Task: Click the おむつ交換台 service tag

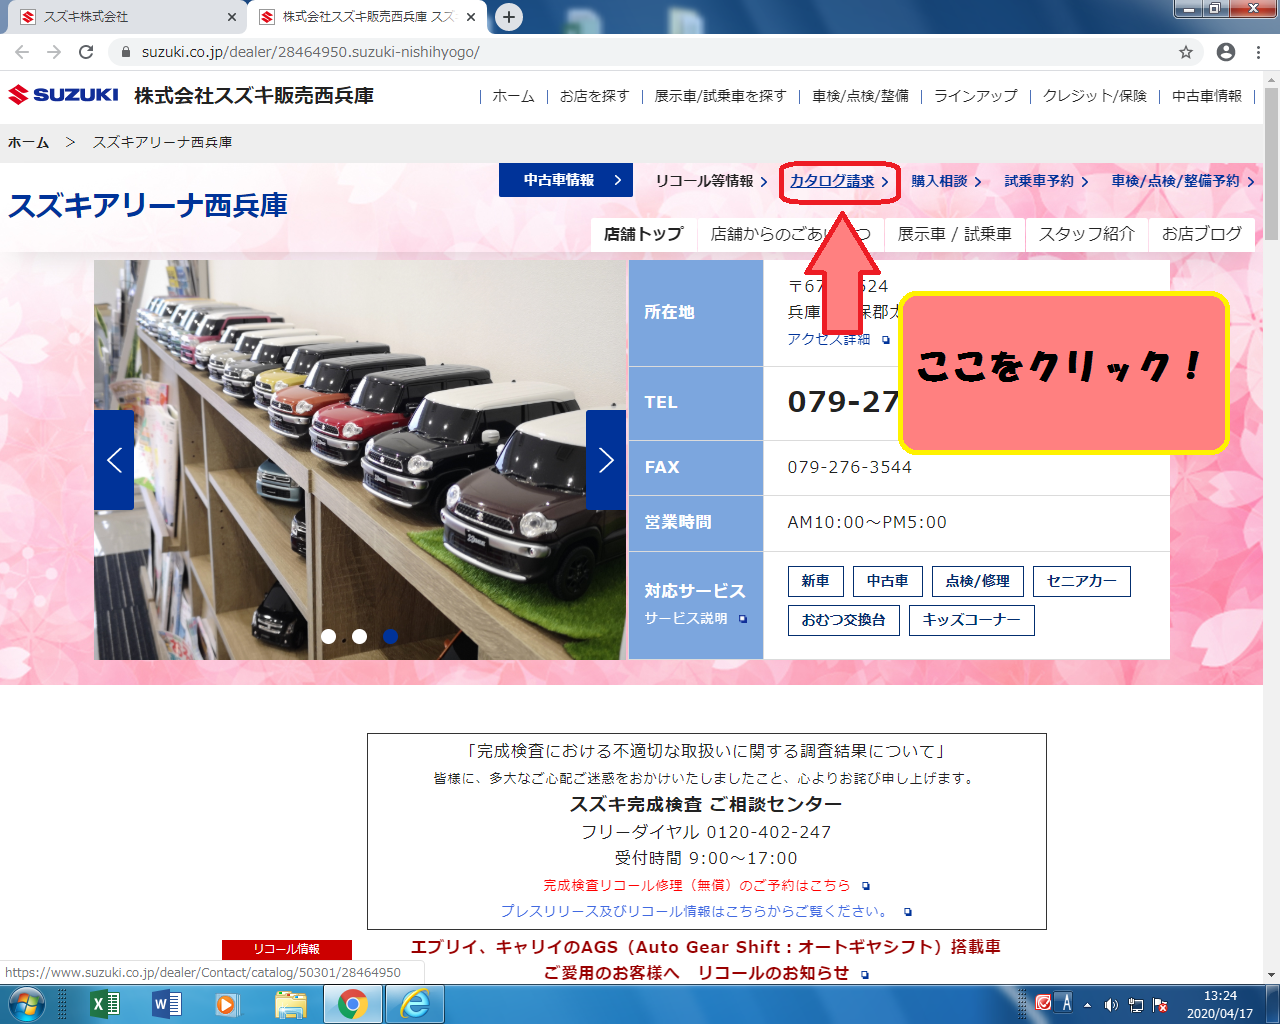Action: point(844,620)
